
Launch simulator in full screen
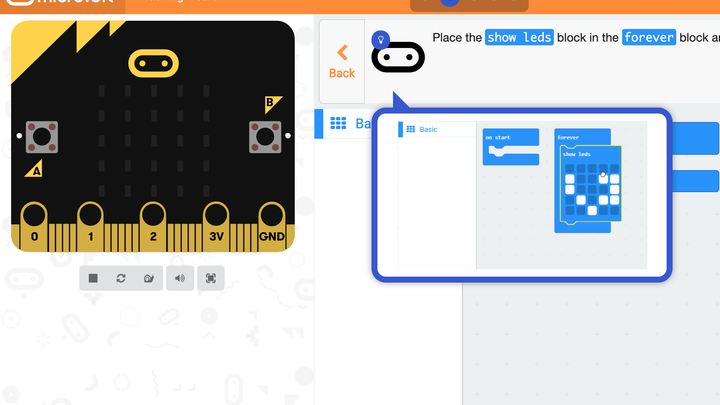[211, 278]
